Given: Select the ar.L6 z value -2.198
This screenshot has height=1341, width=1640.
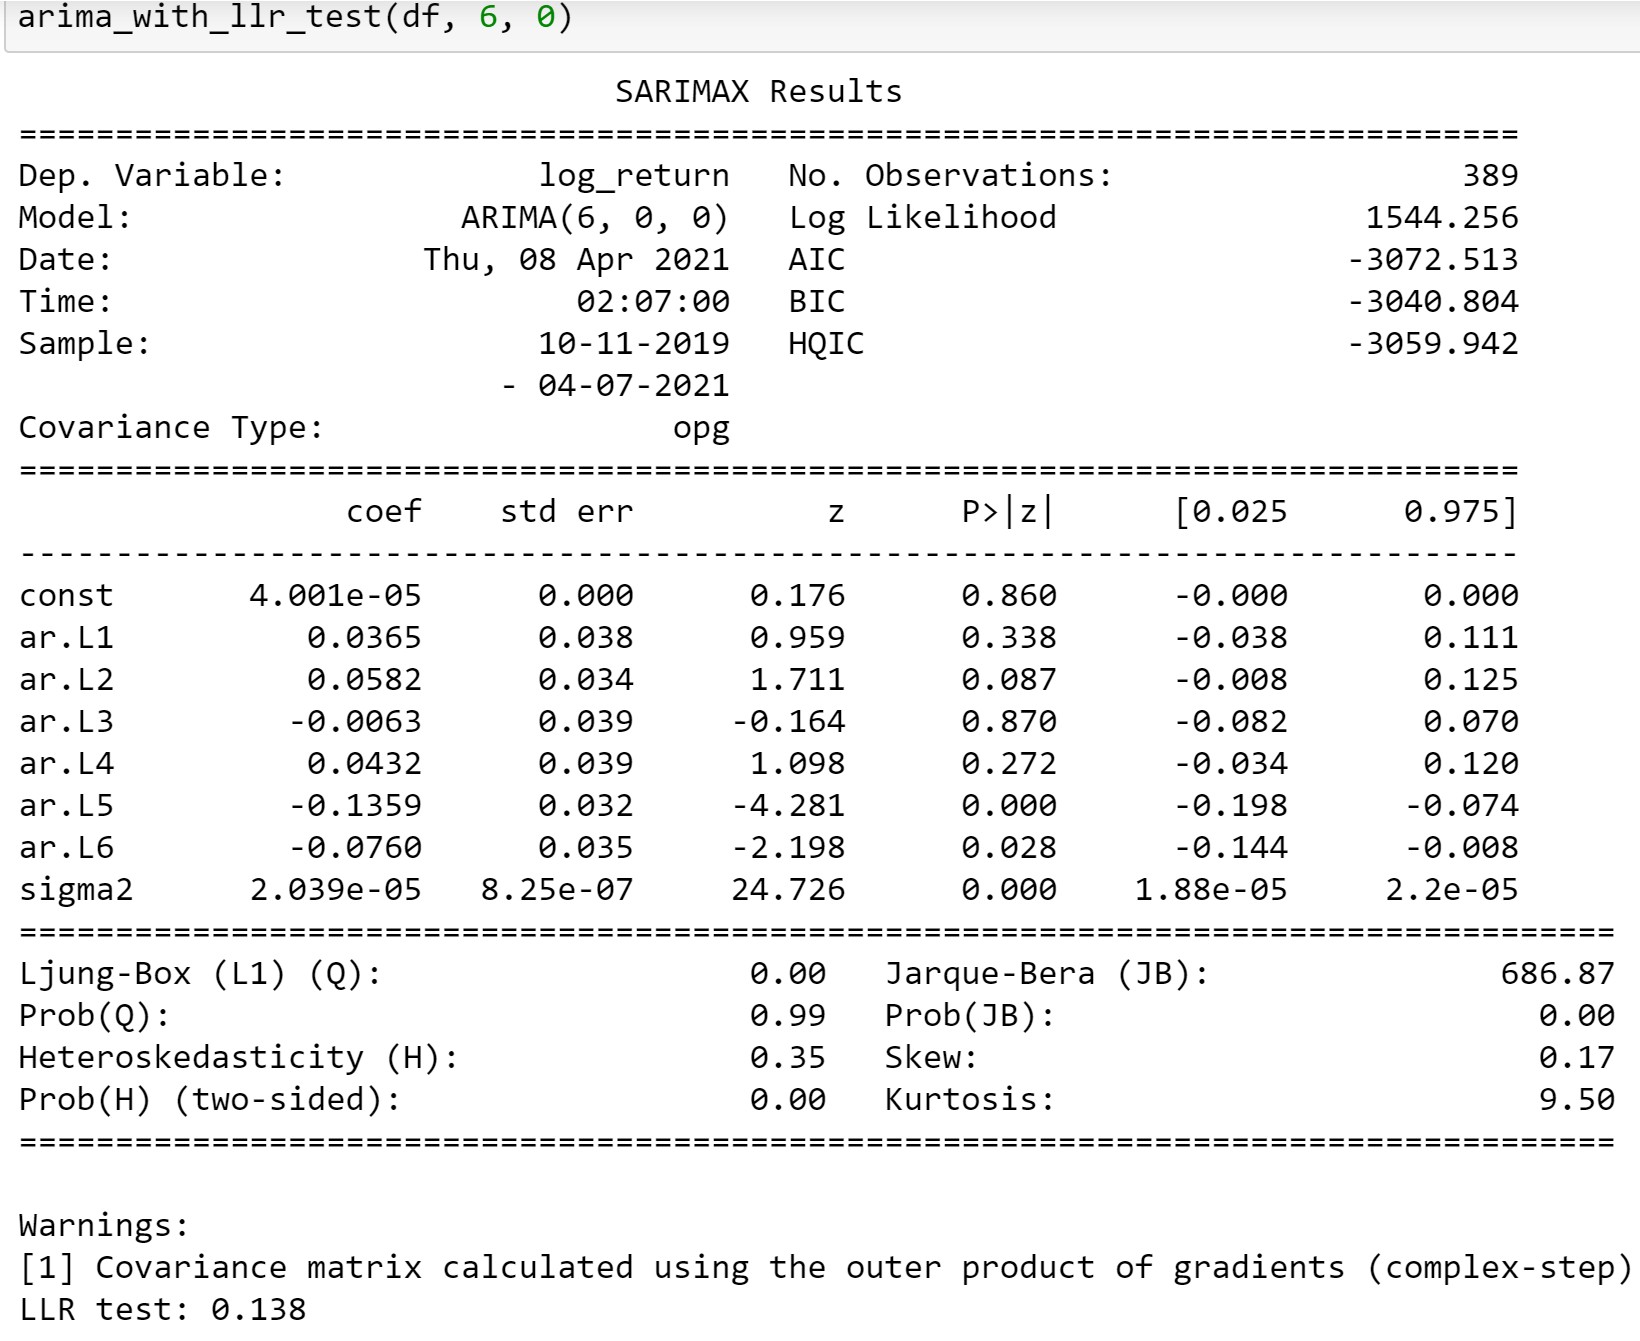Looking at the screenshot, I should pyautogui.click(x=788, y=848).
